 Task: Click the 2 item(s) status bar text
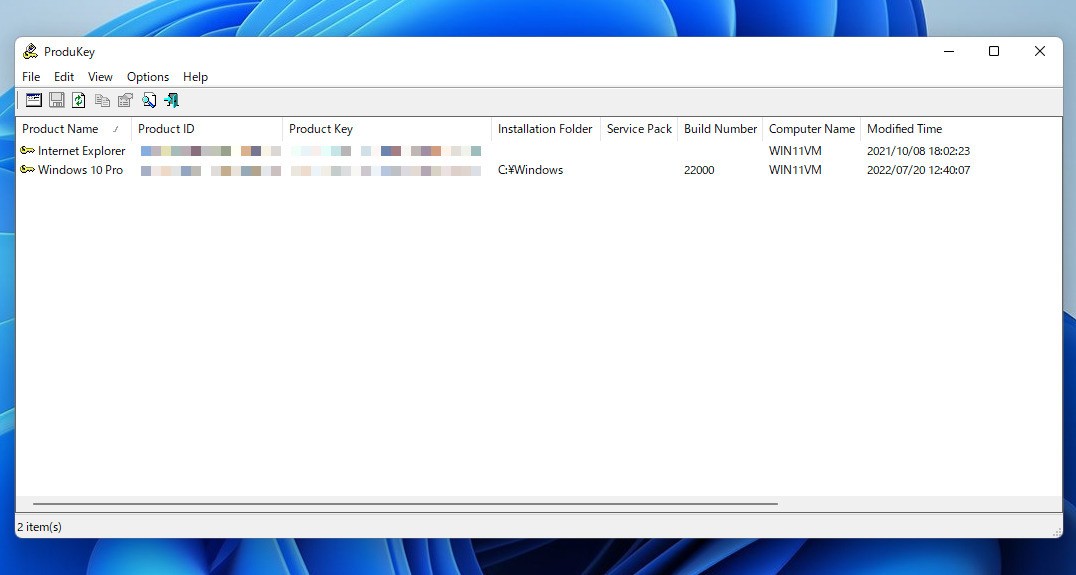pyautogui.click(x=39, y=527)
